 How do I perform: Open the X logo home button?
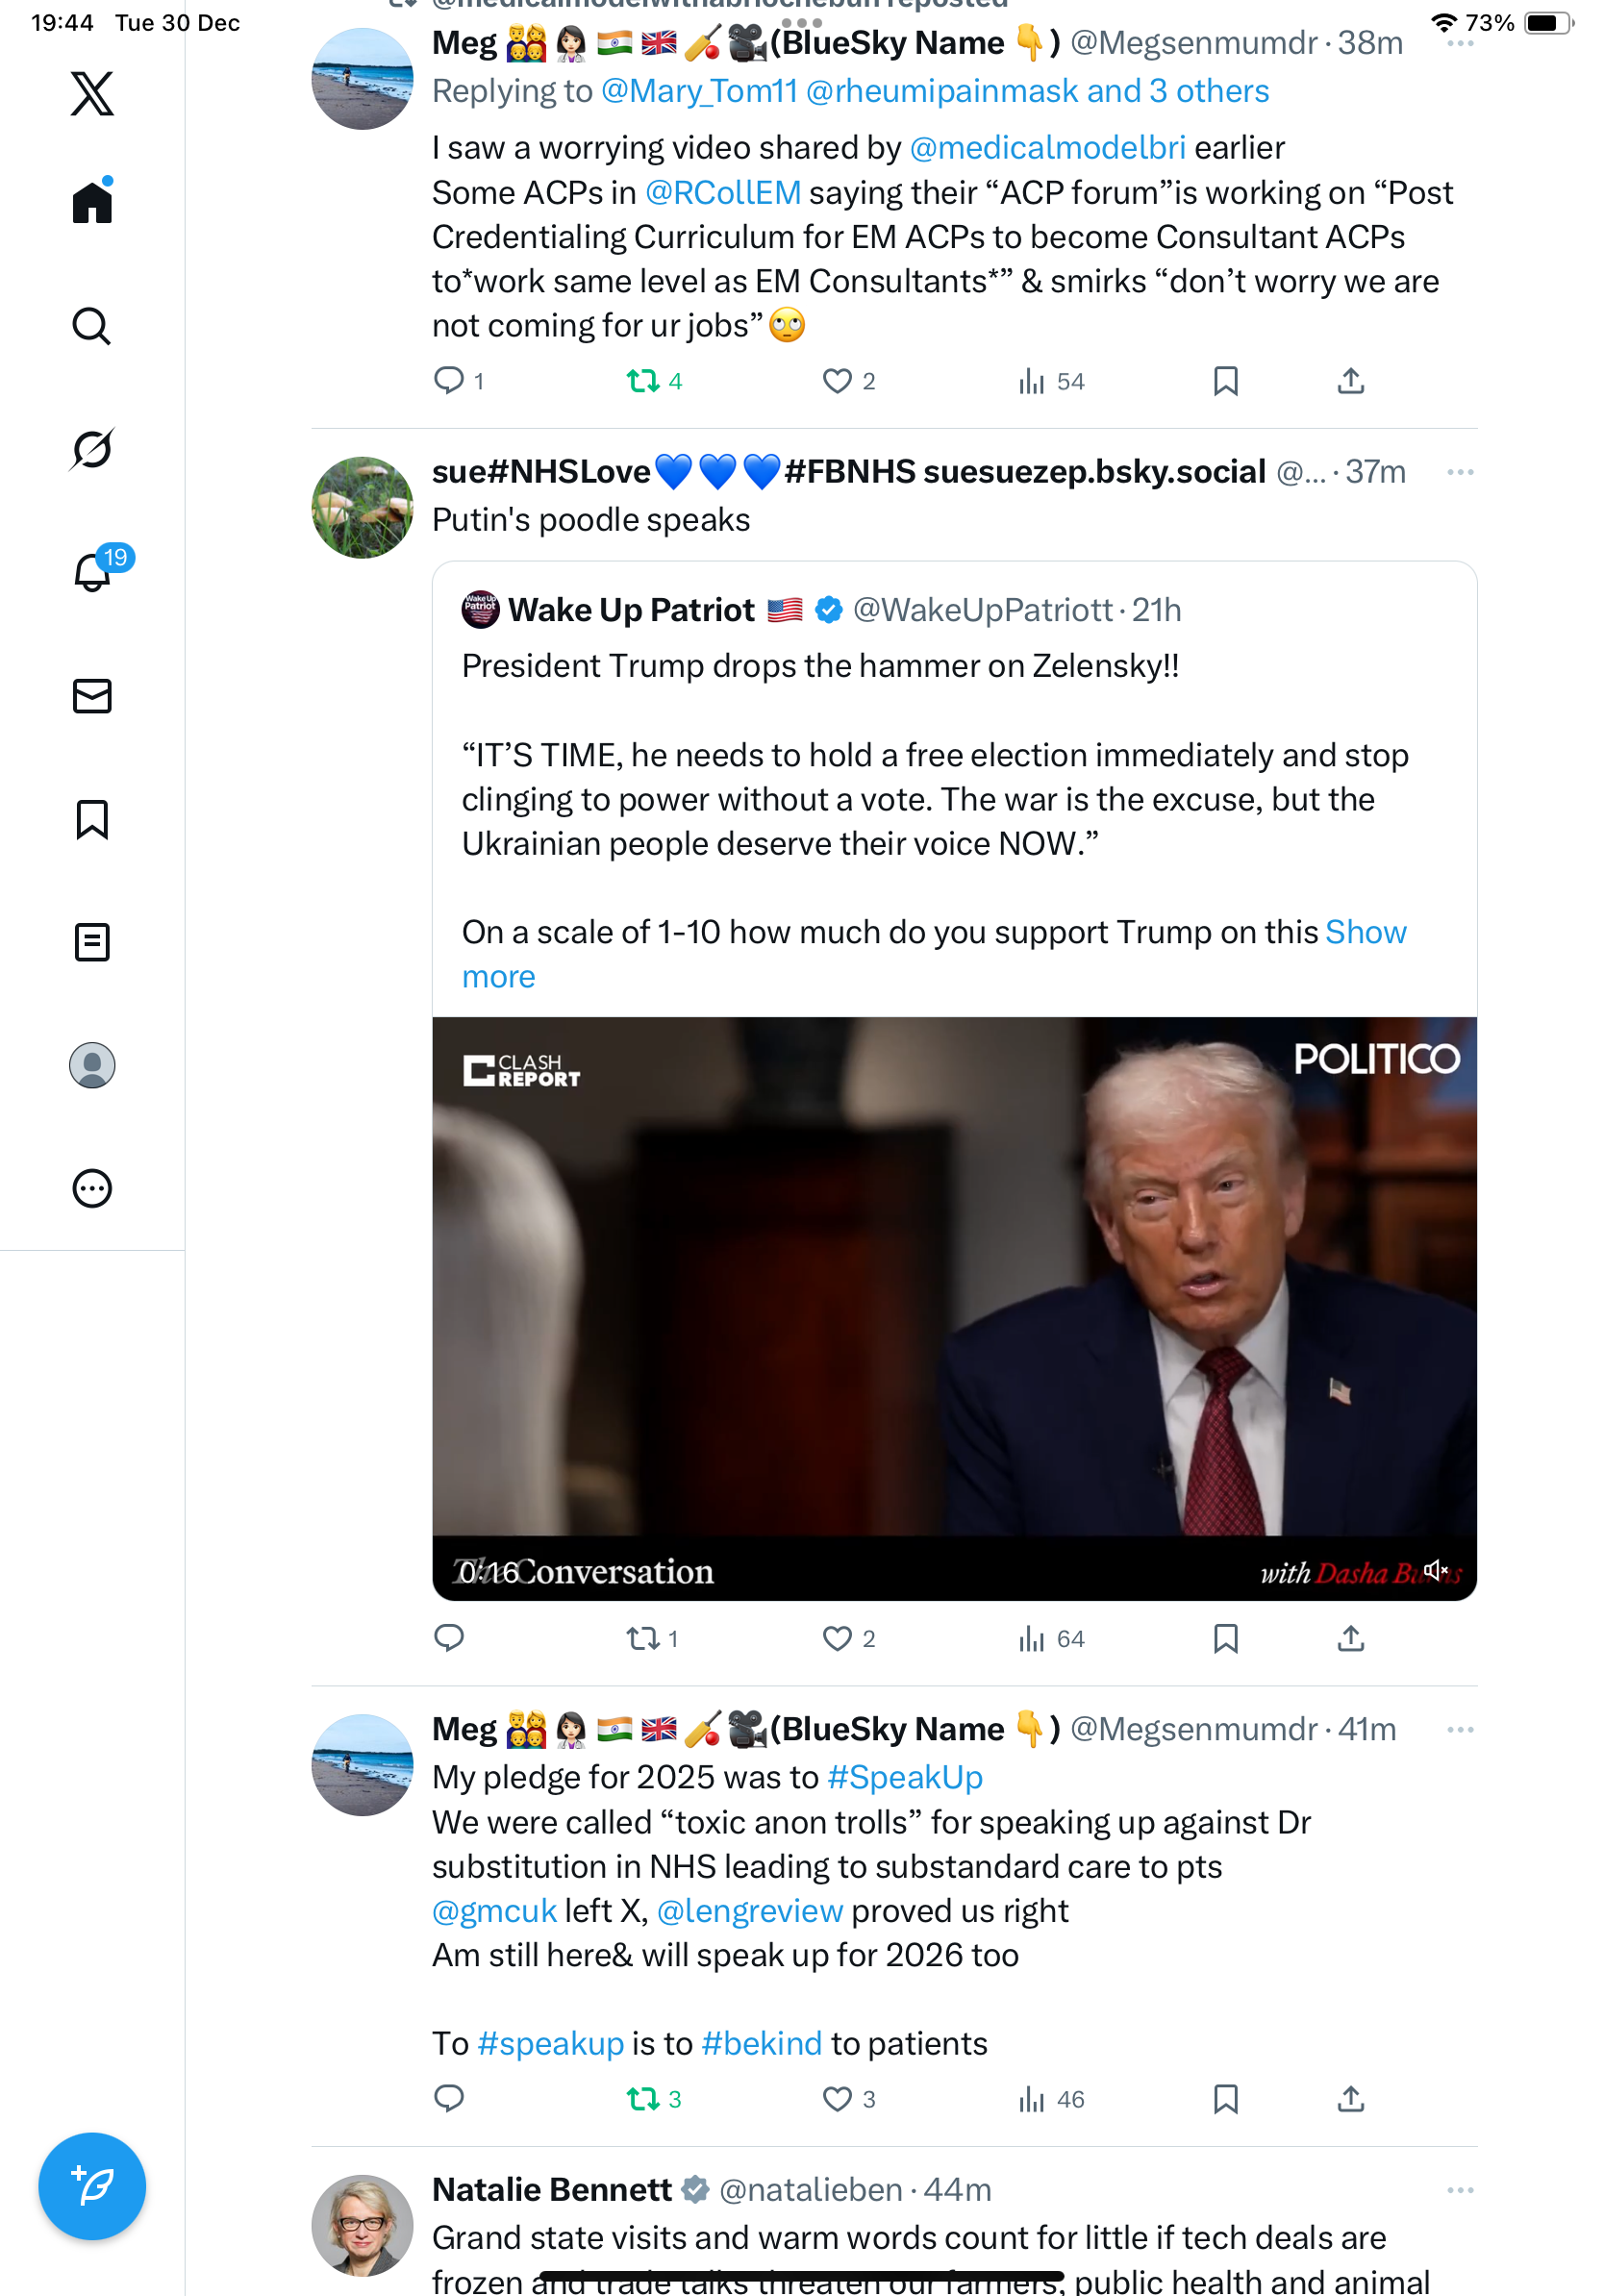(92, 94)
